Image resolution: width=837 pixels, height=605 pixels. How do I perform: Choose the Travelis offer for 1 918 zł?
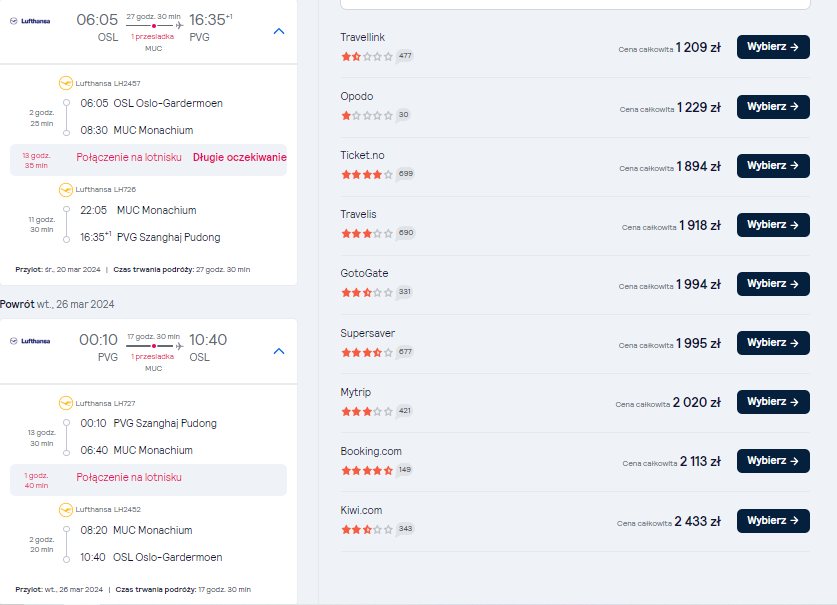pos(773,225)
